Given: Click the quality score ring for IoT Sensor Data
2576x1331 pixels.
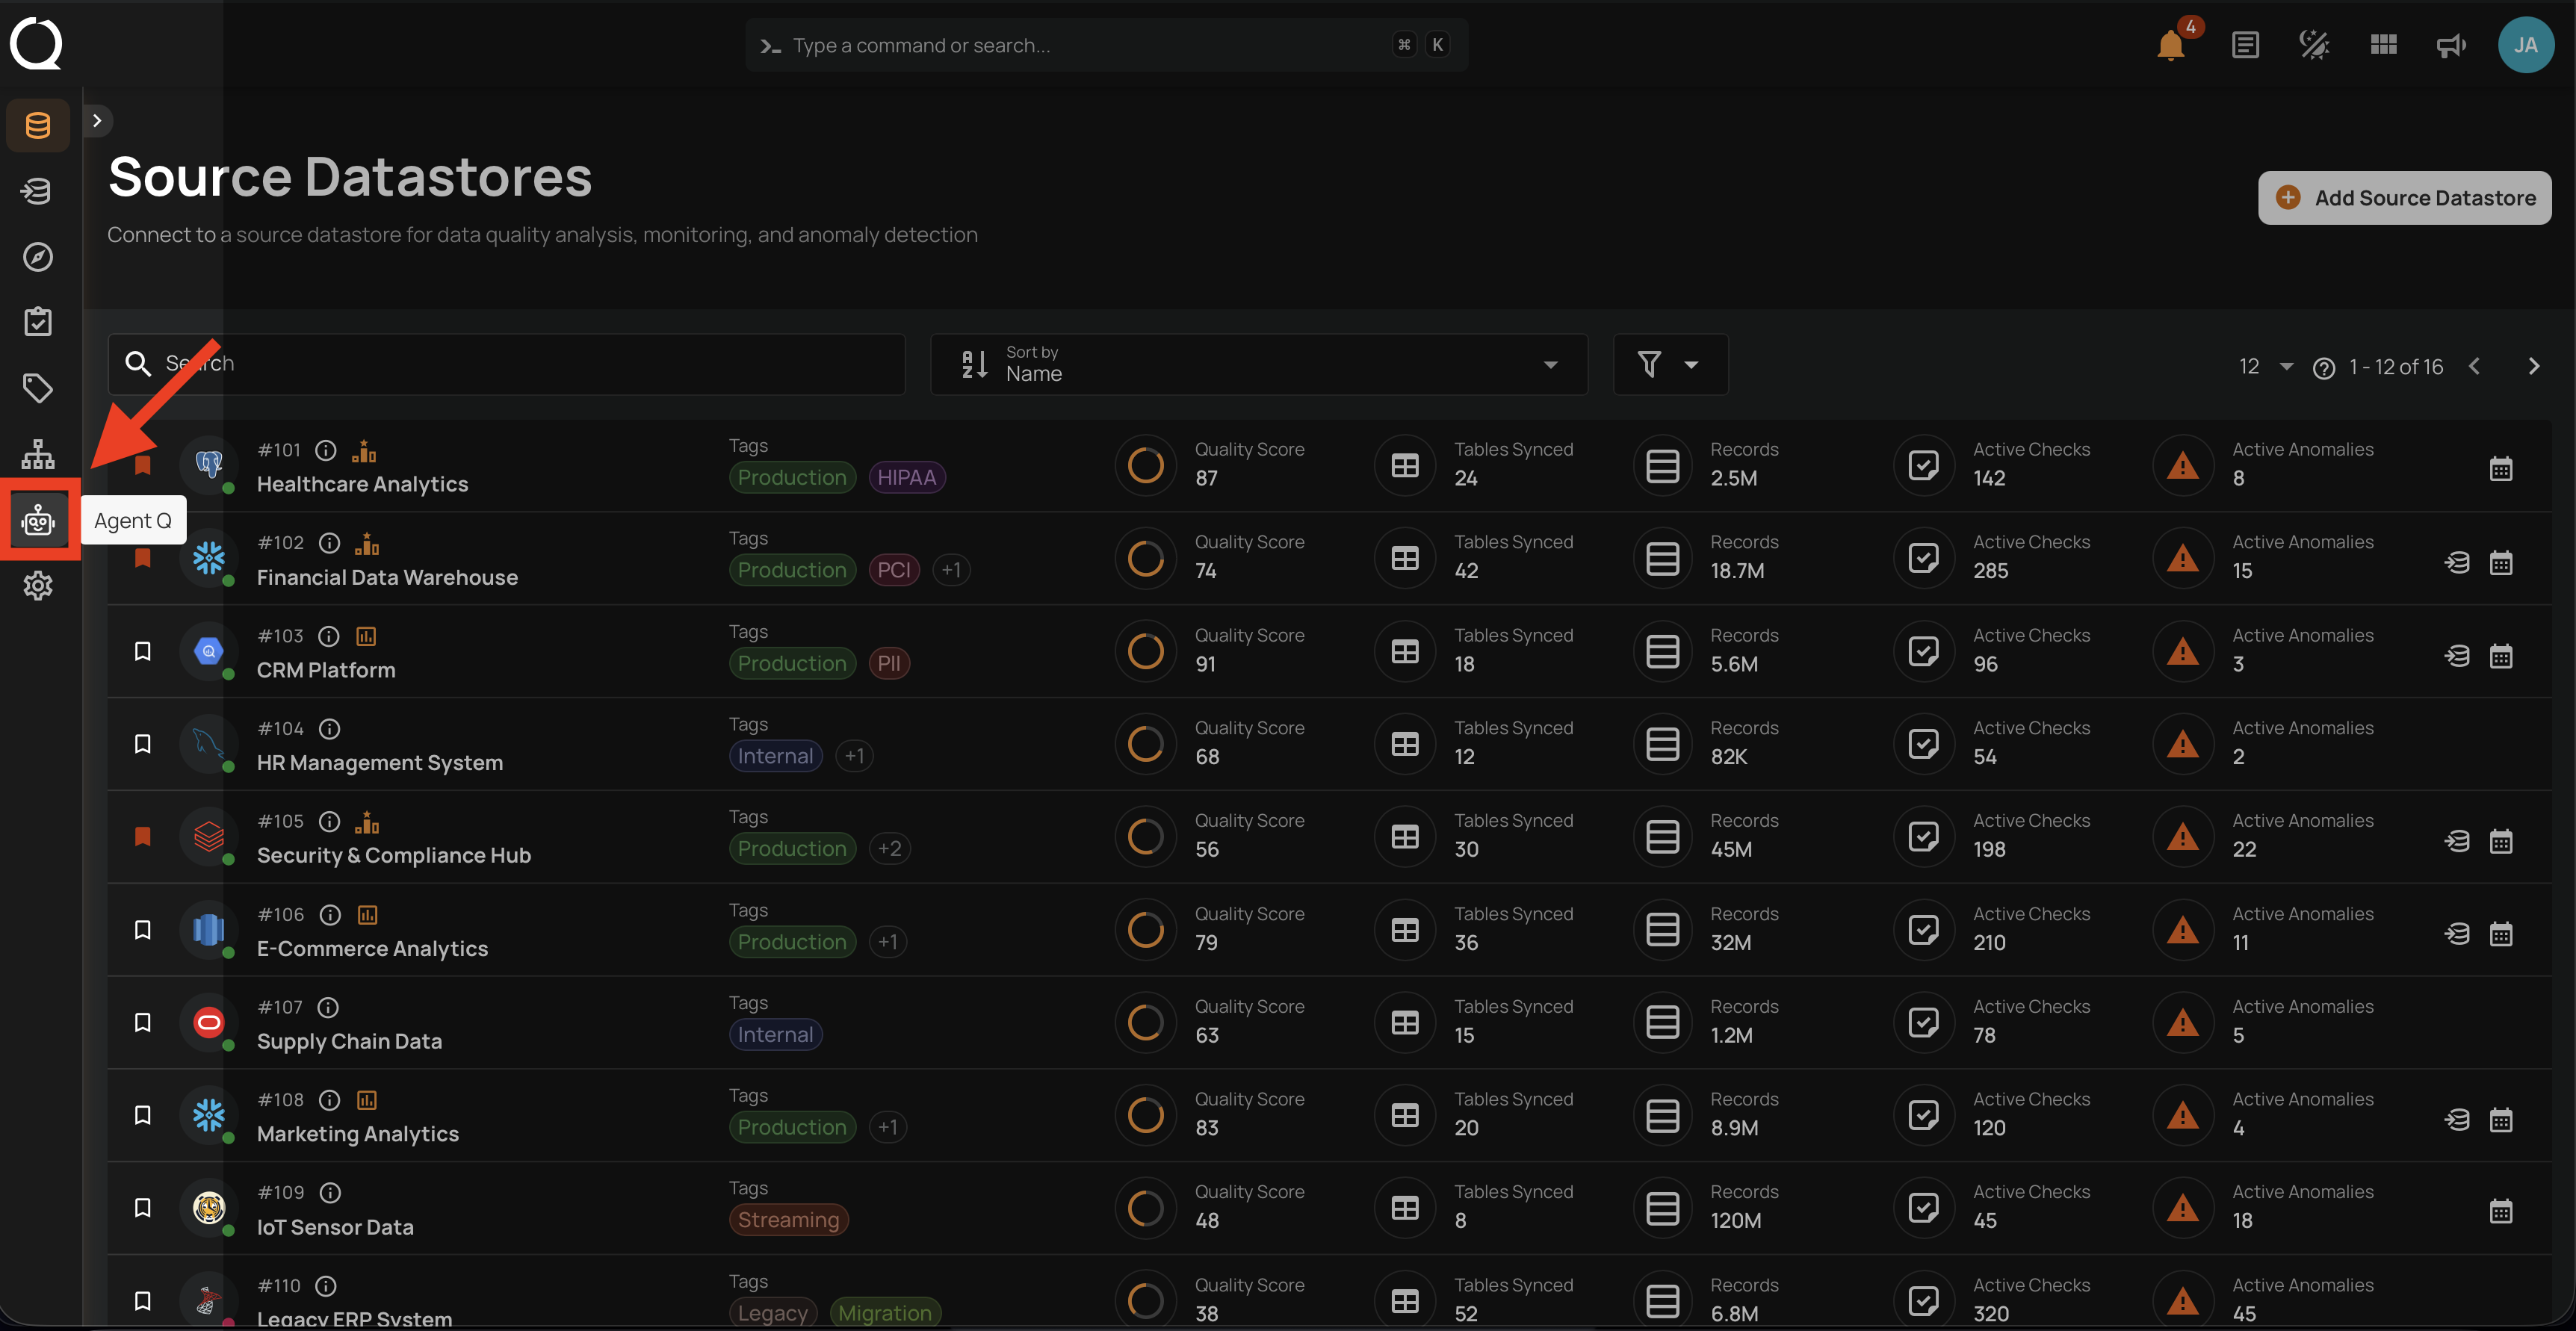Looking at the screenshot, I should point(1145,1208).
